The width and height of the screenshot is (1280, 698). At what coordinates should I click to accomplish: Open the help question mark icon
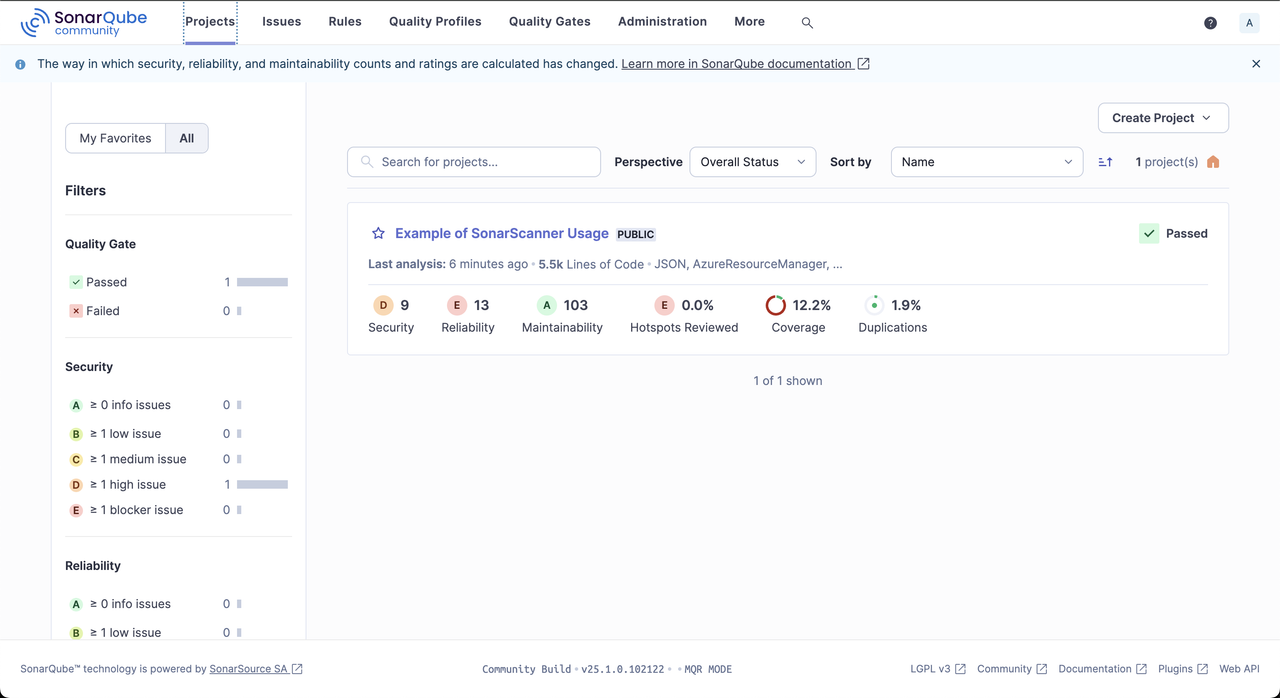point(1210,23)
